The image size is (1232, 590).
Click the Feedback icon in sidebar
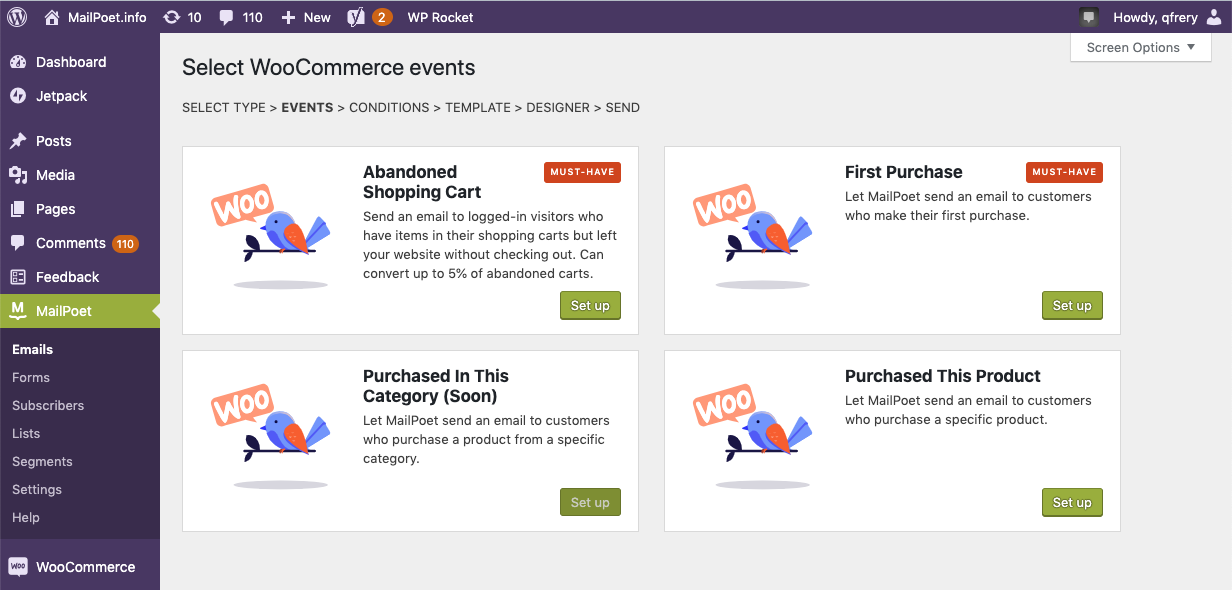click(x=18, y=277)
